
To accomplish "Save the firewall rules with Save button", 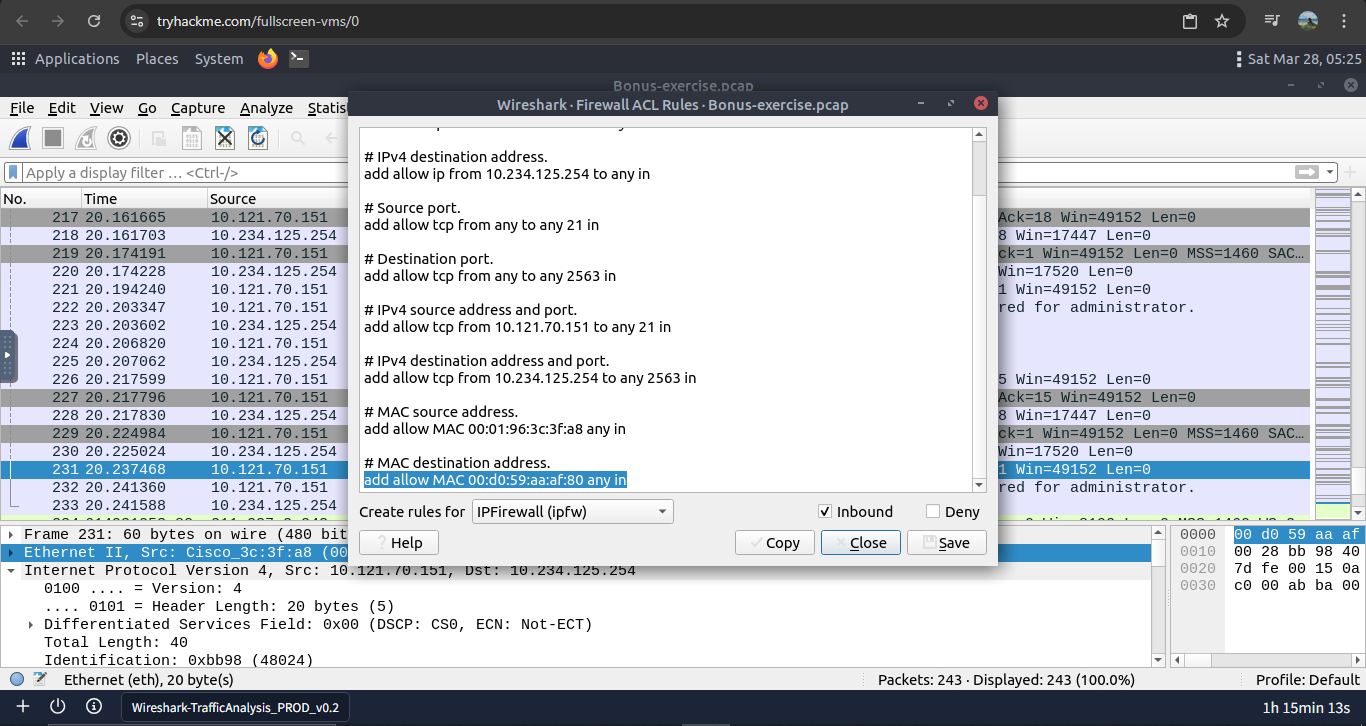I will coord(948,542).
